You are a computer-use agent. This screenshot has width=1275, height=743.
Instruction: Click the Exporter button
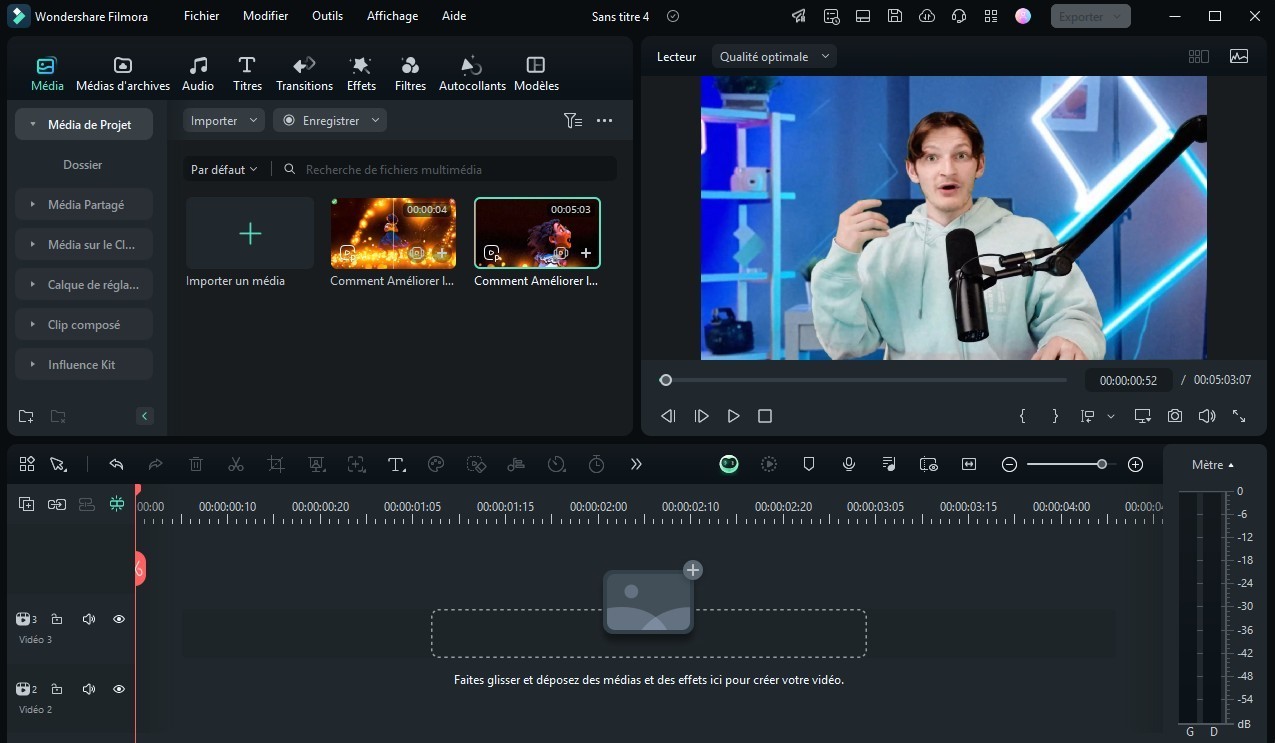[1091, 16]
